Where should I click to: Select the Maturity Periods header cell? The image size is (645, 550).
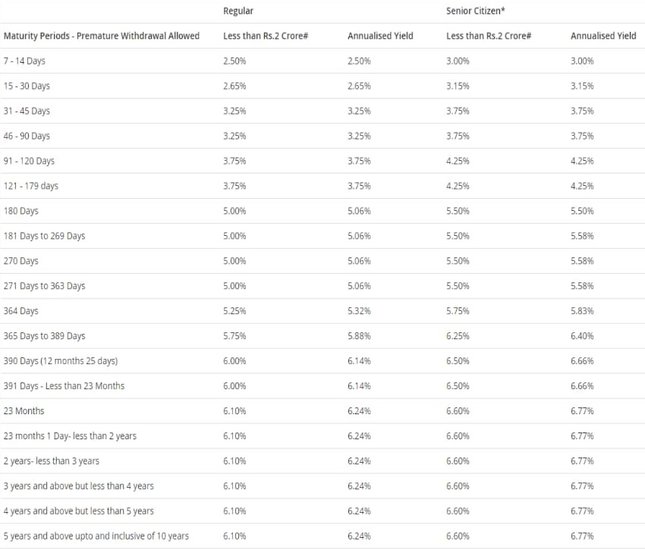click(x=101, y=36)
